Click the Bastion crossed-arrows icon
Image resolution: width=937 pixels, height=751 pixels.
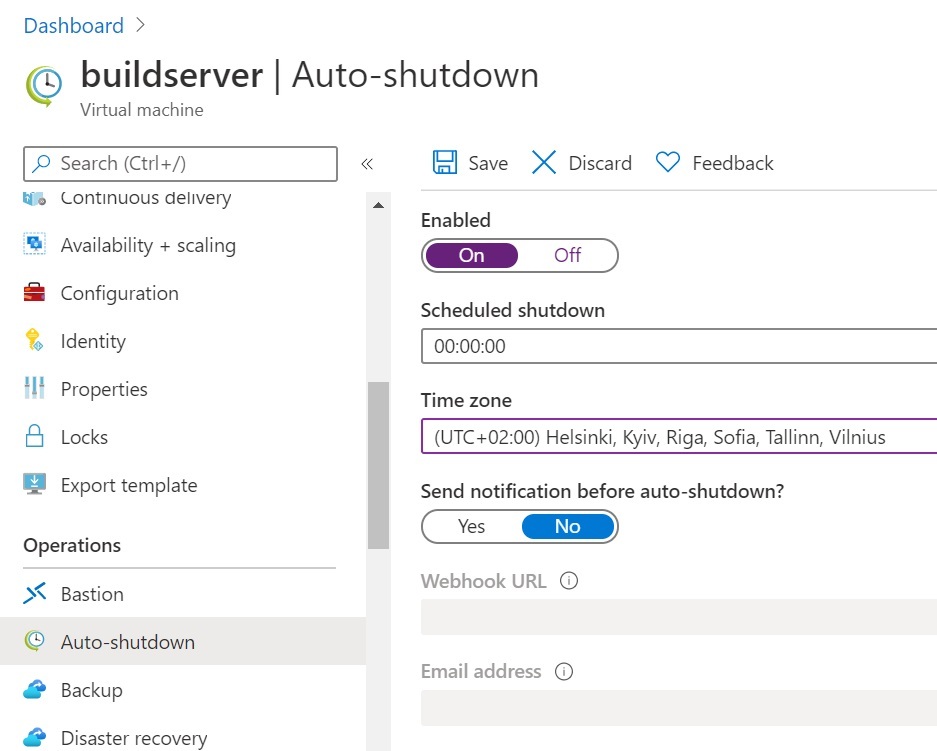pos(34,593)
